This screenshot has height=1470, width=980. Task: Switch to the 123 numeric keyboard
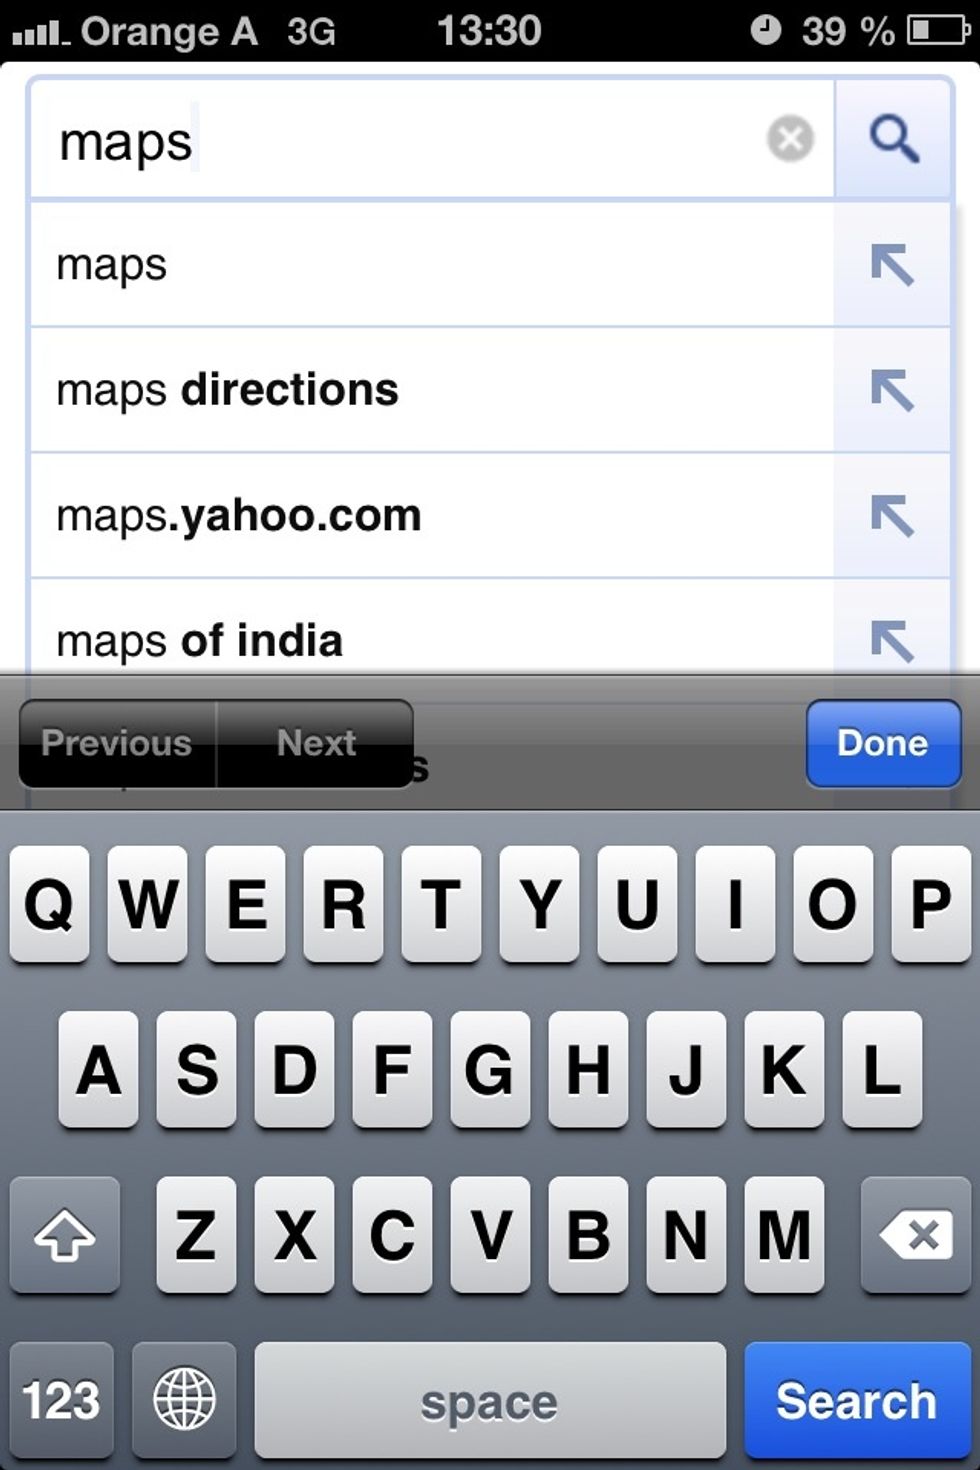[x=61, y=1399]
